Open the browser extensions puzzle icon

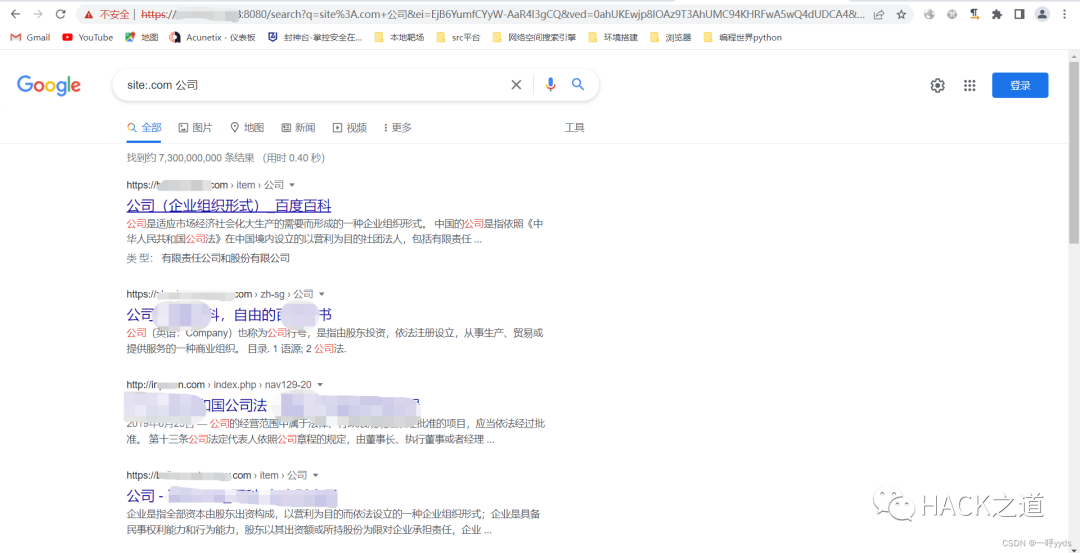point(996,15)
